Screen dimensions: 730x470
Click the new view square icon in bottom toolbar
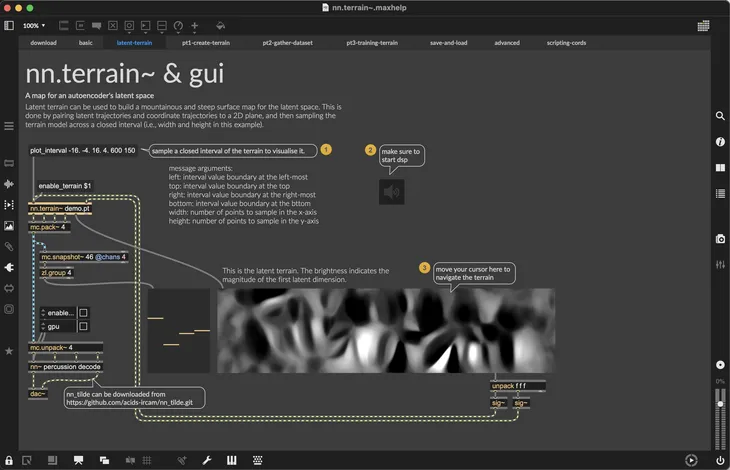tap(53, 461)
